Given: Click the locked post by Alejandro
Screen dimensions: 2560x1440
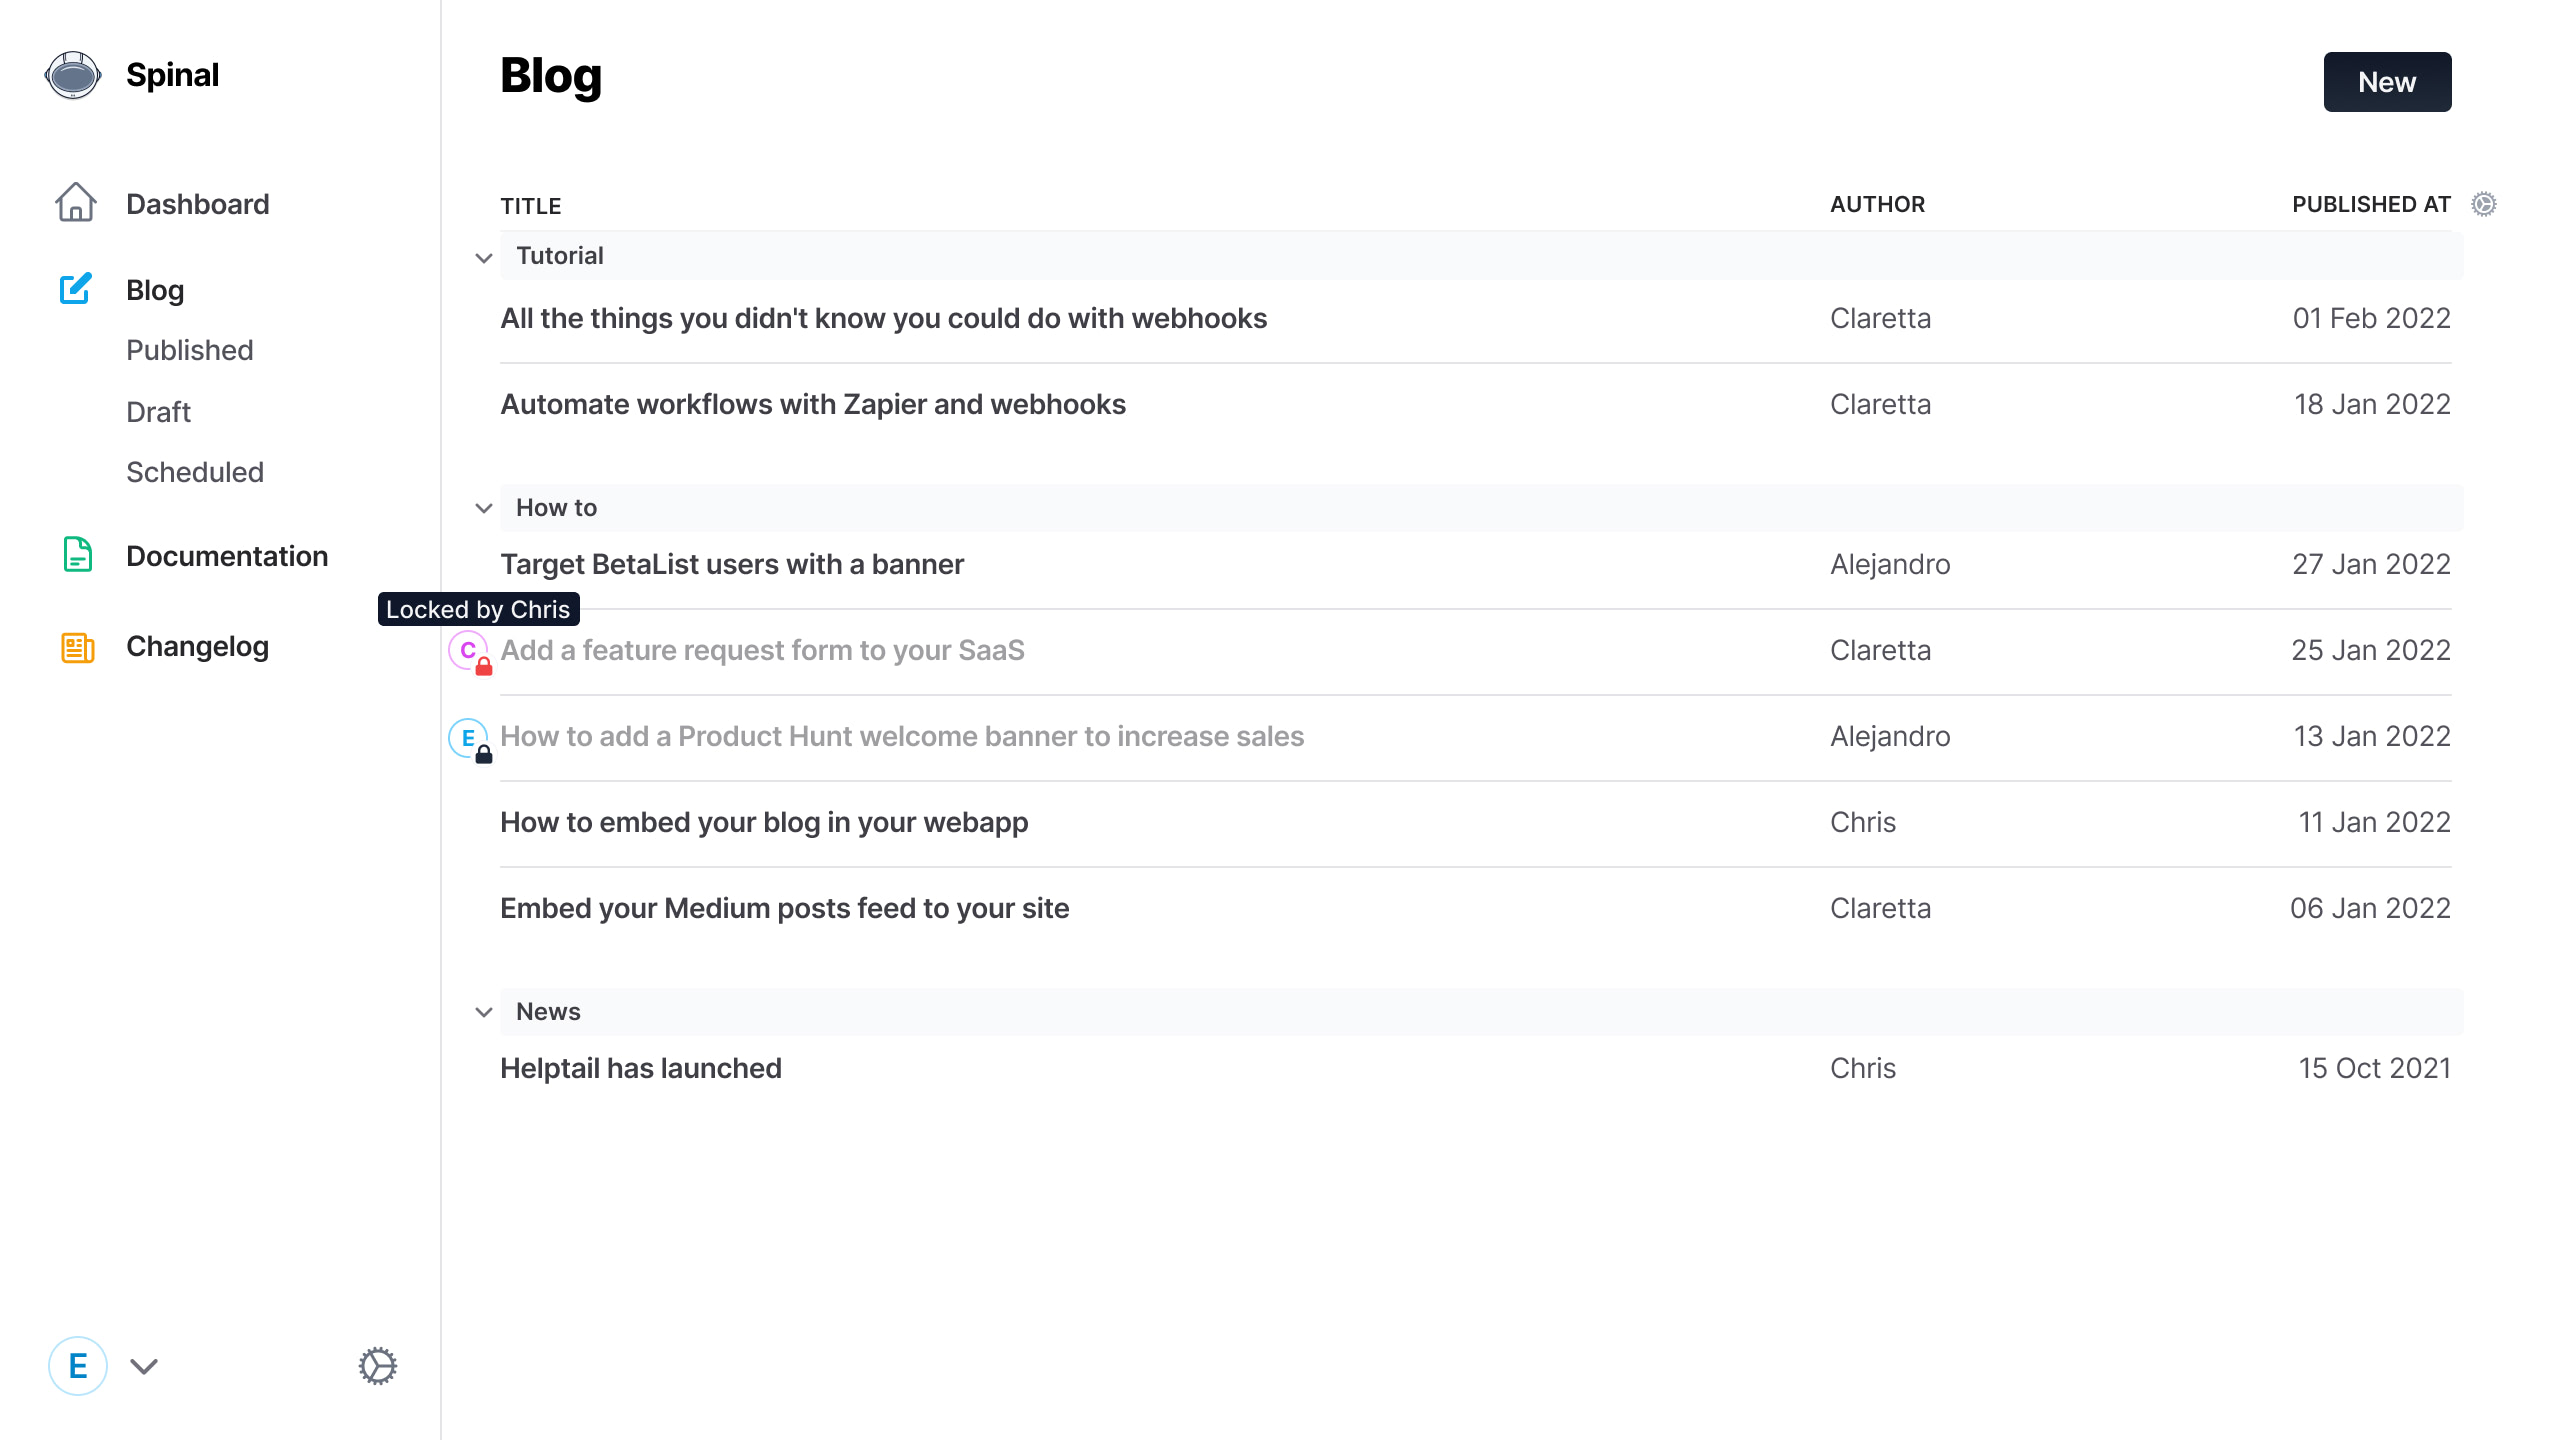Looking at the screenshot, I should (902, 735).
